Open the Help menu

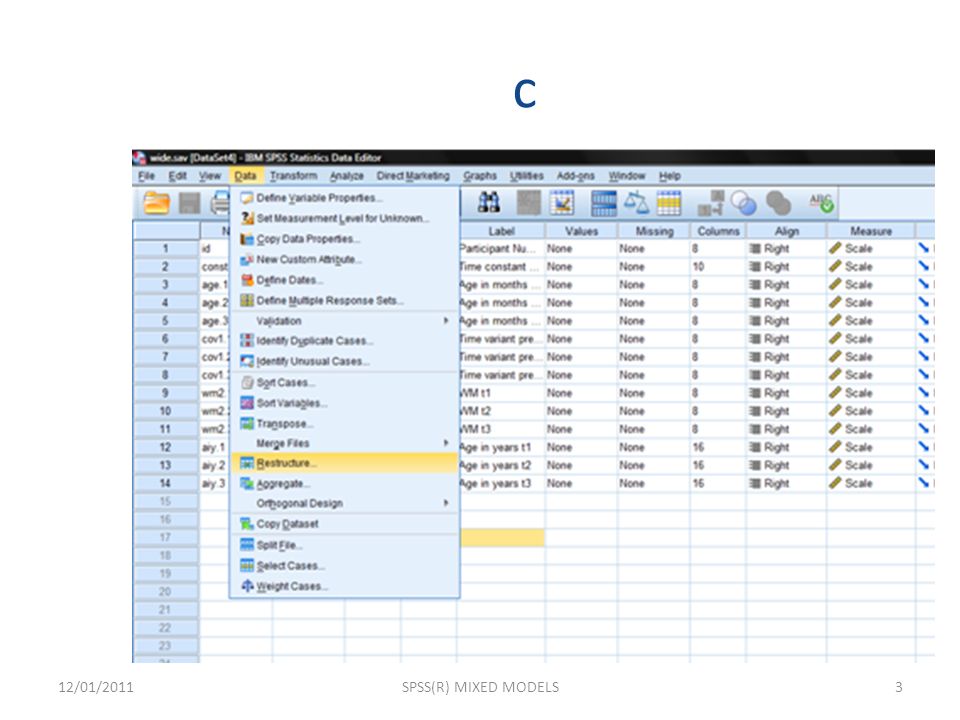pyautogui.click(x=670, y=176)
